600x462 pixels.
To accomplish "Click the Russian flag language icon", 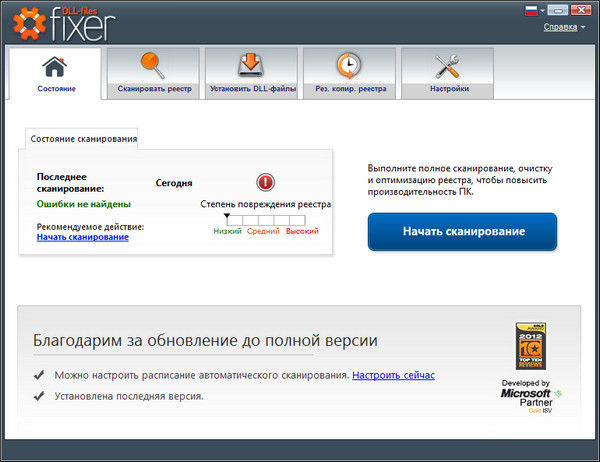I will click(531, 10).
